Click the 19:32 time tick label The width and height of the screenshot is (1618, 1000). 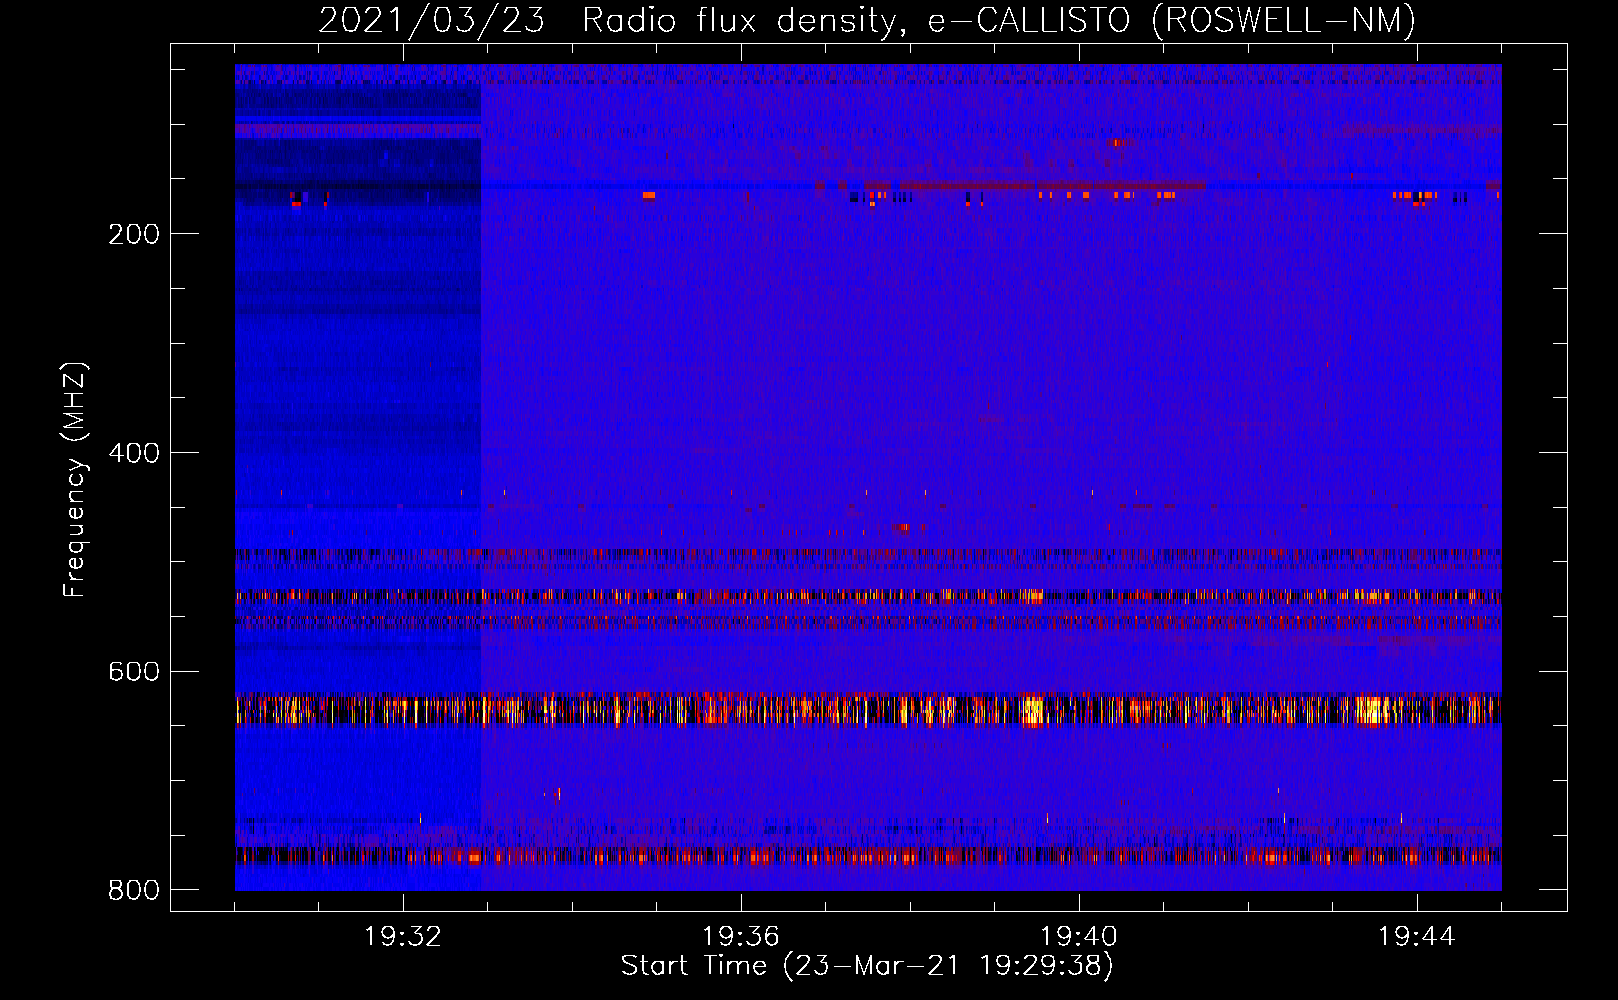click(403, 937)
